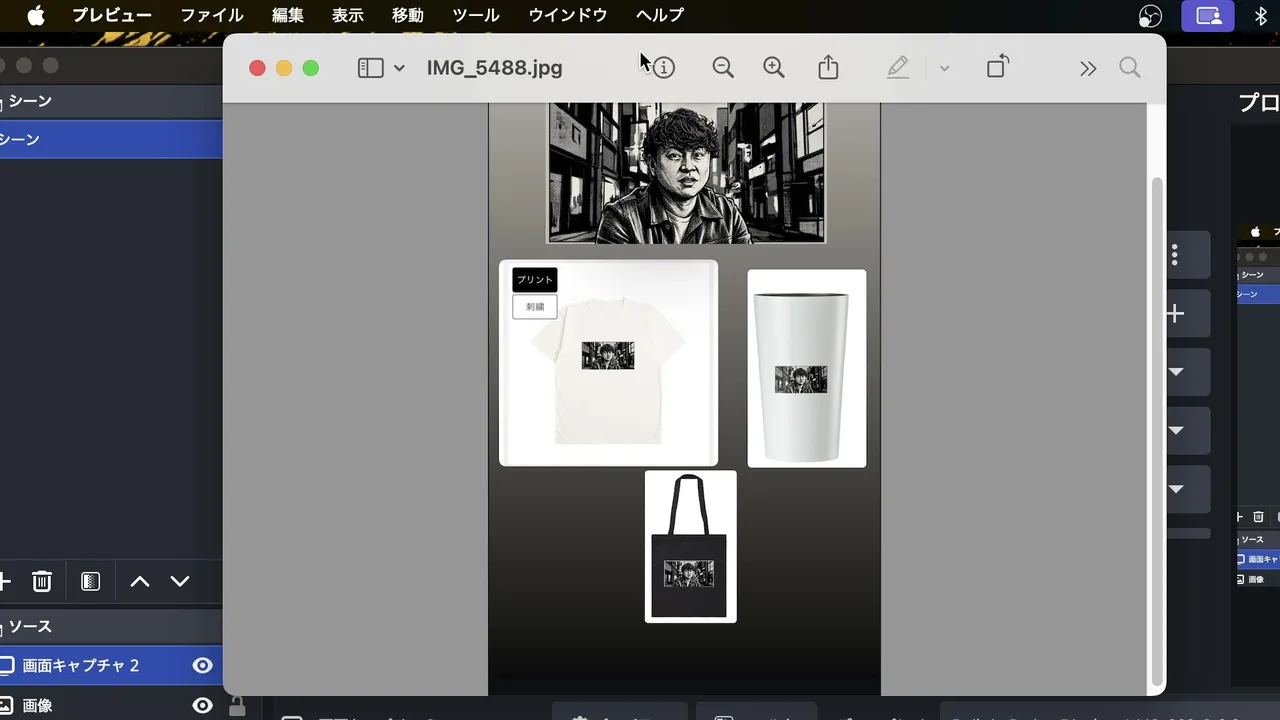The image size is (1280, 720).
Task: Click the Preview window vertical scrollbar
Action: pos(1159,430)
